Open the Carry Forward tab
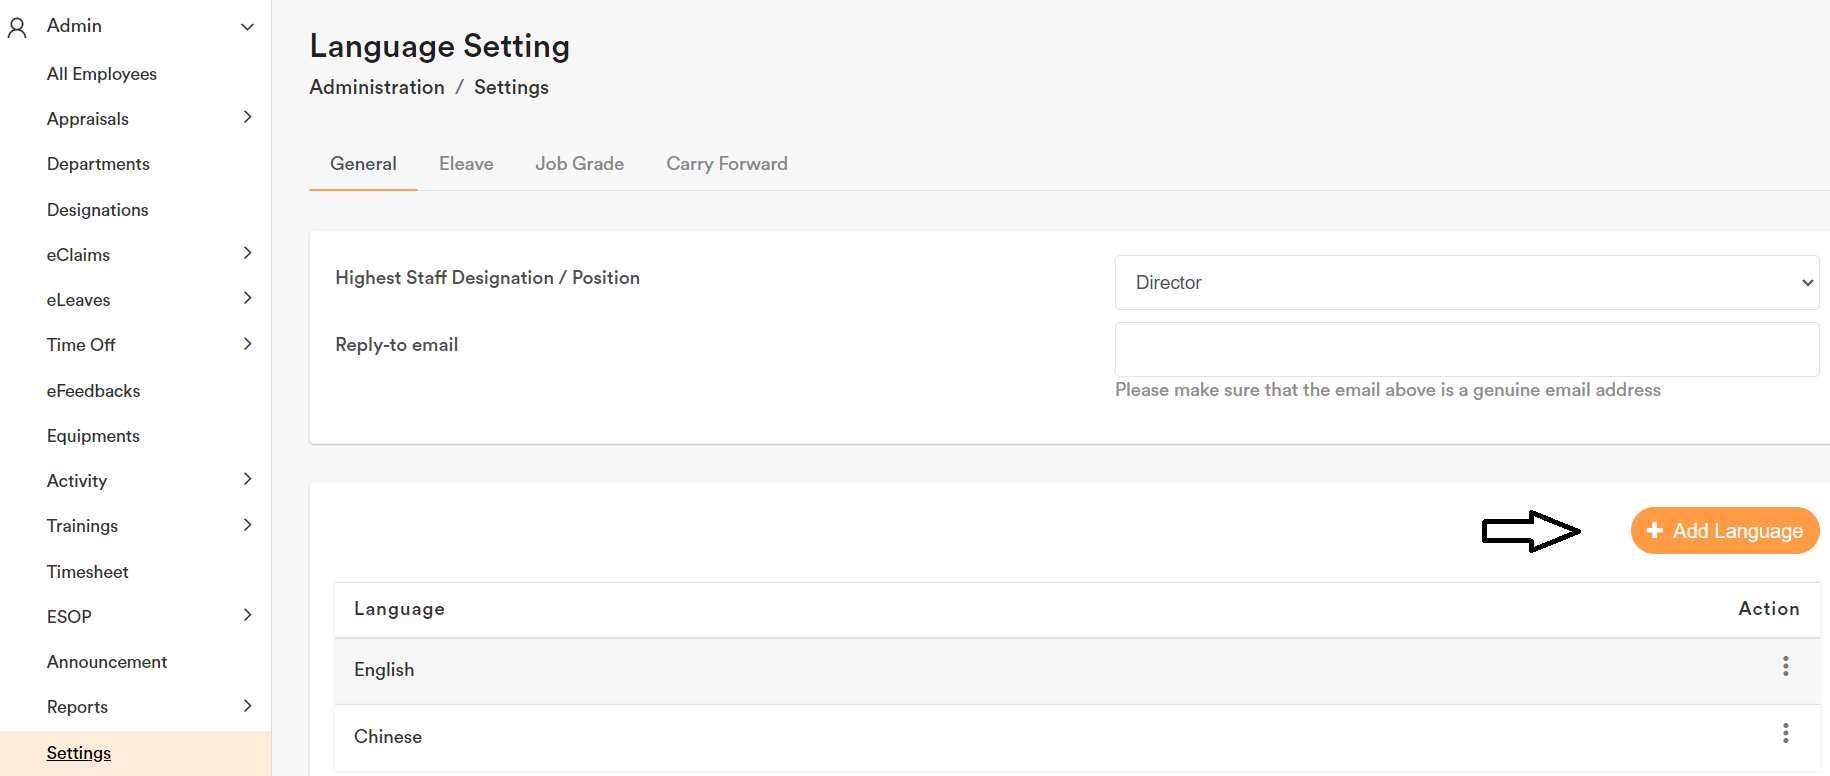The image size is (1830, 776). pyautogui.click(x=726, y=164)
